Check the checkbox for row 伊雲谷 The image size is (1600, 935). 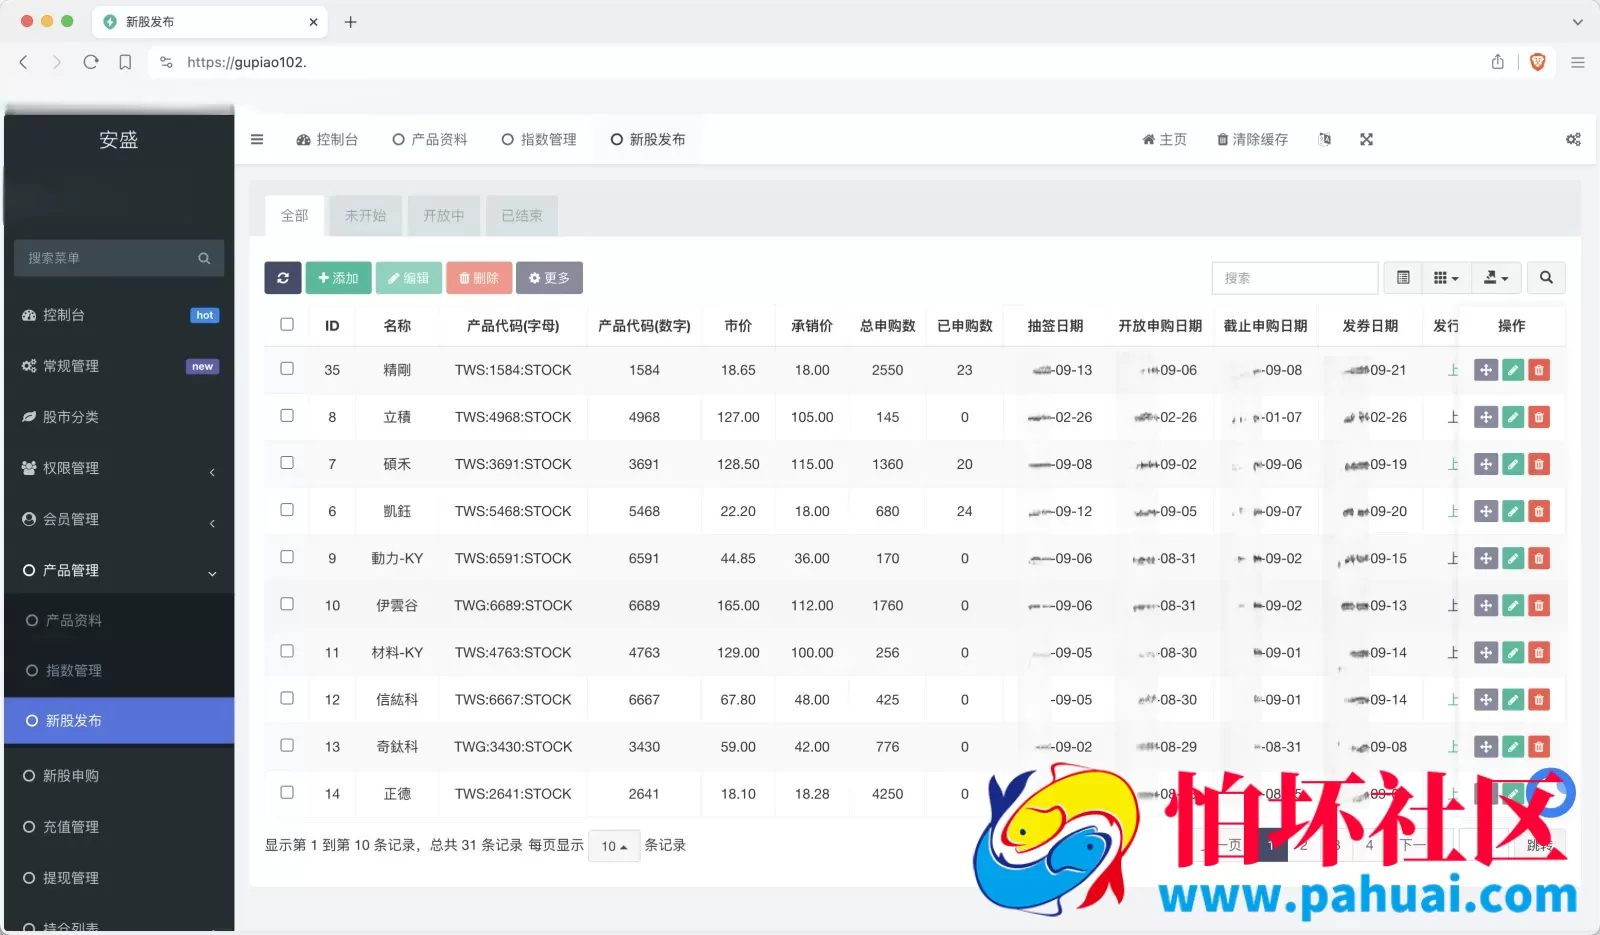point(287,604)
